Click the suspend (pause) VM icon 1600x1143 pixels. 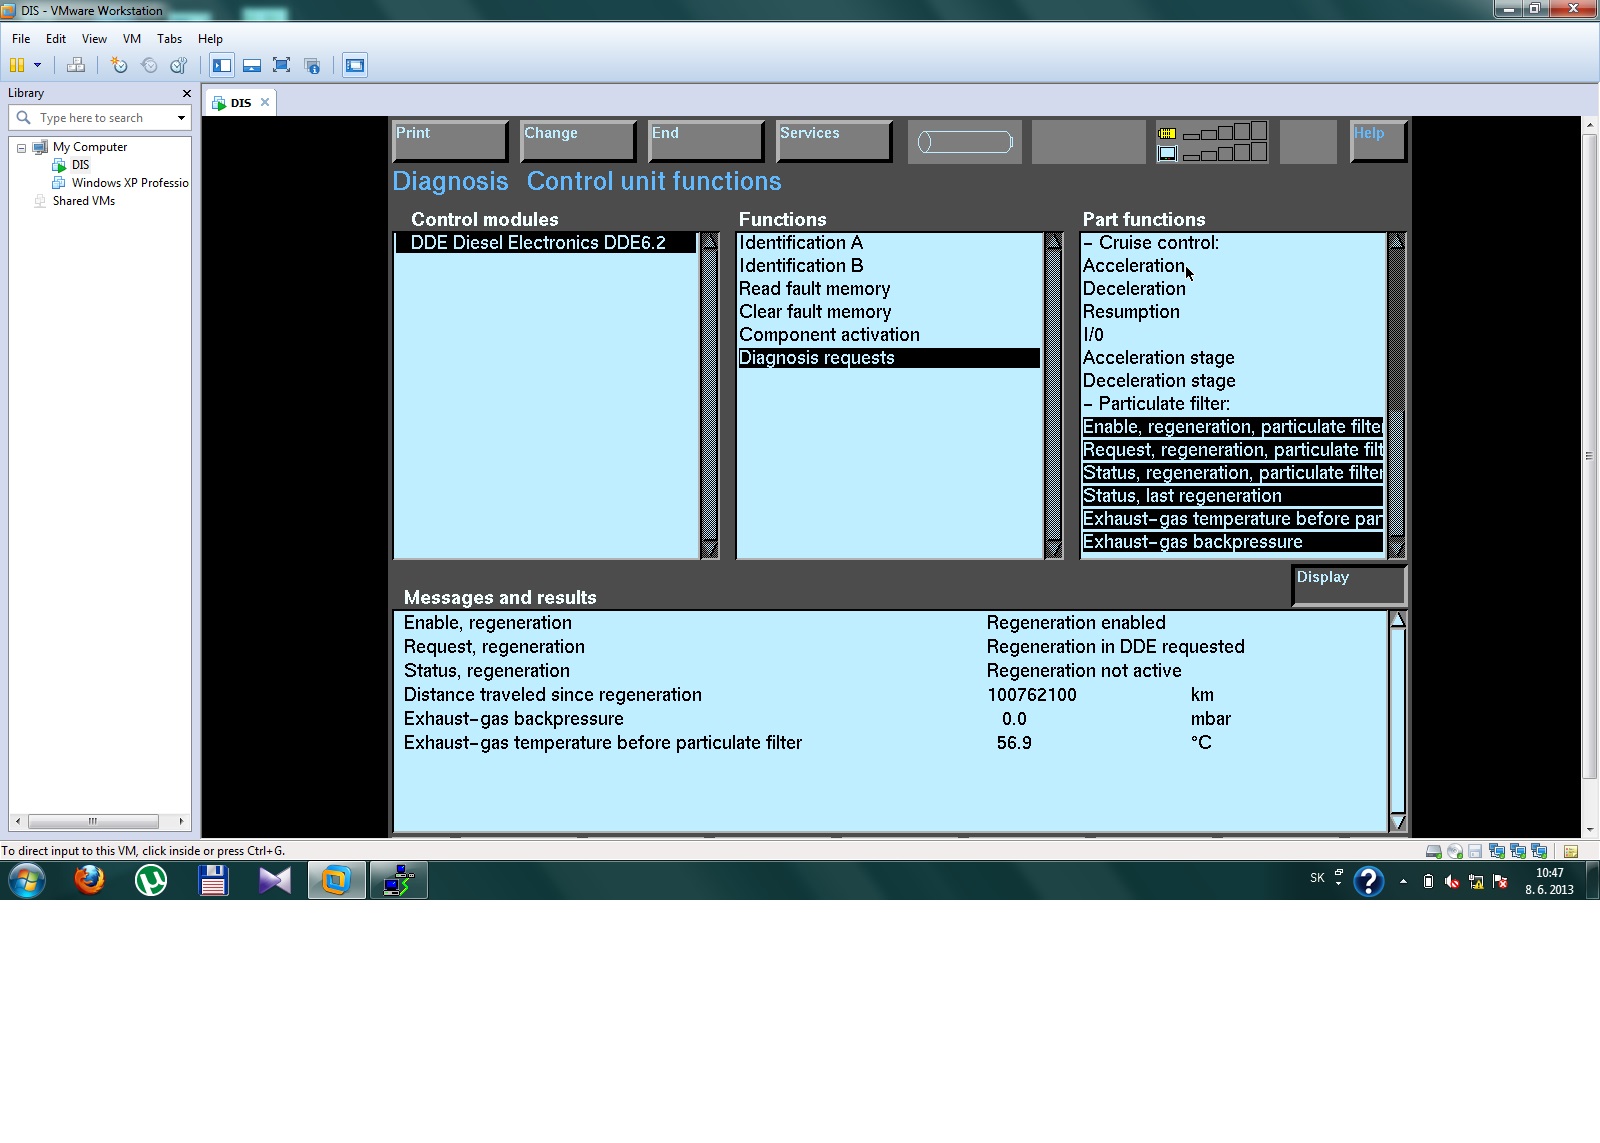point(17,66)
